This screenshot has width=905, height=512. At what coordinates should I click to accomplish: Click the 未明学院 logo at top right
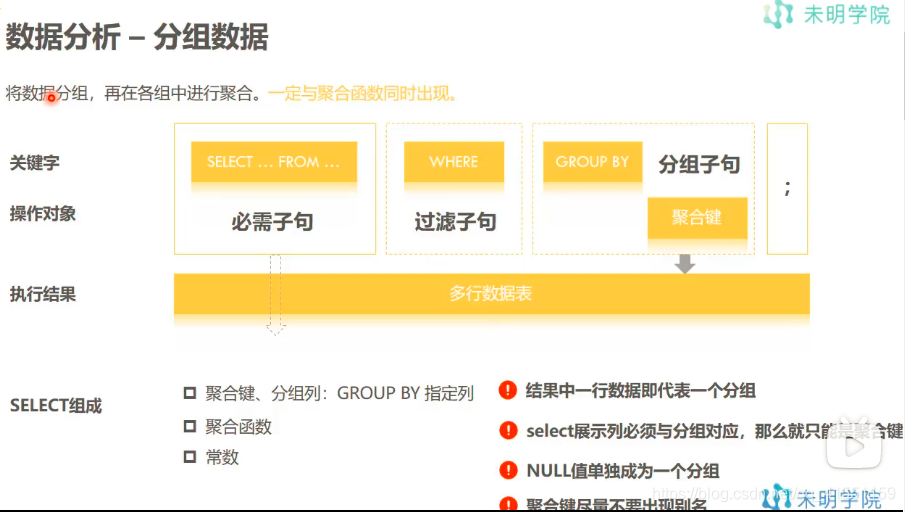827,14
